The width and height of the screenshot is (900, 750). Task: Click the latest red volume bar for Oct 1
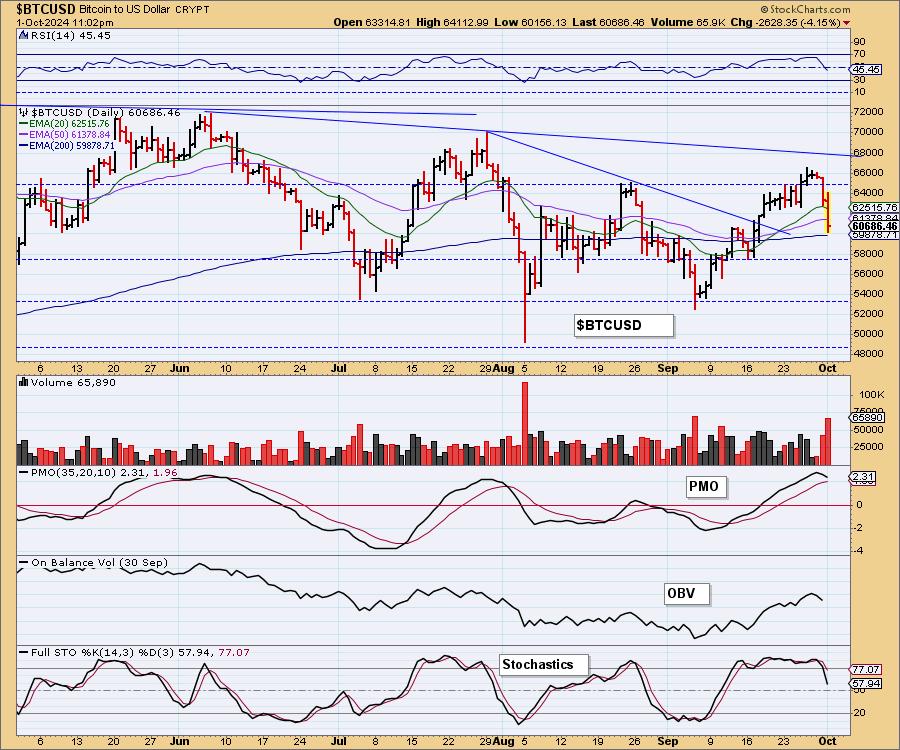[828, 441]
